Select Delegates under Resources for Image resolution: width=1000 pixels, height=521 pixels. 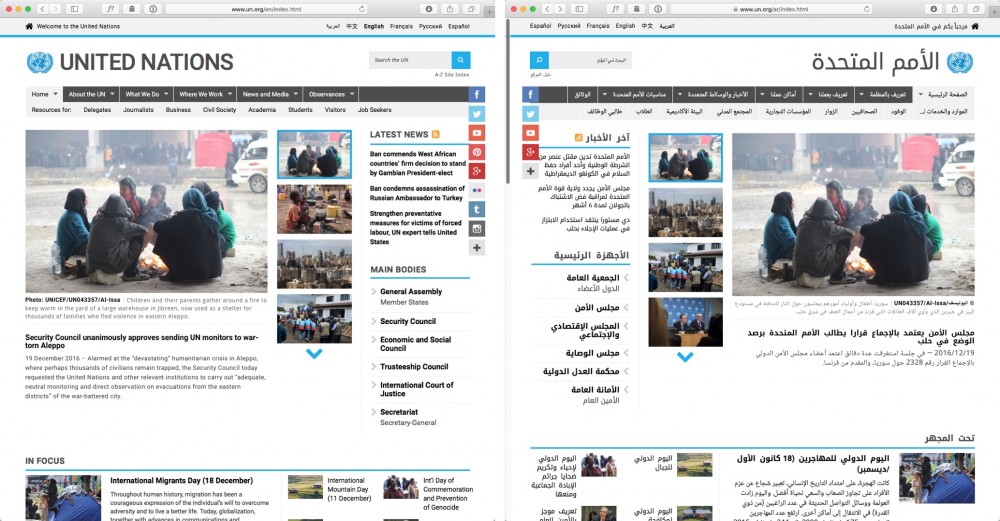(x=97, y=110)
